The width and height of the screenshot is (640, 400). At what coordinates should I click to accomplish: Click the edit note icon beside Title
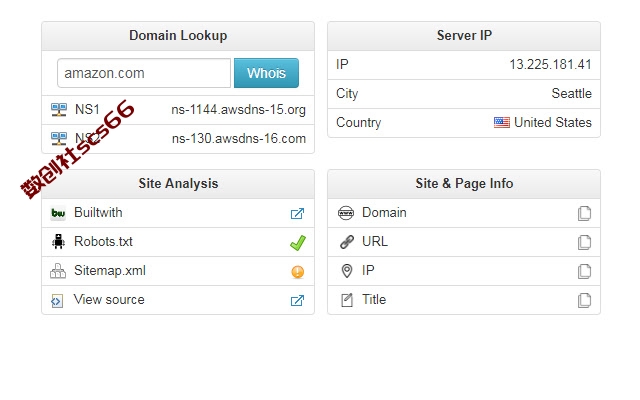click(347, 300)
